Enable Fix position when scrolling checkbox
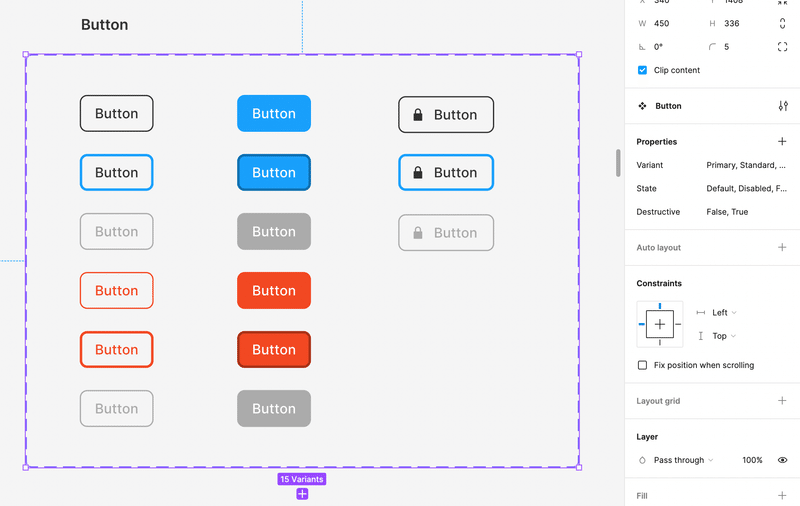This screenshot has height=506, width=800. (642, 365)
